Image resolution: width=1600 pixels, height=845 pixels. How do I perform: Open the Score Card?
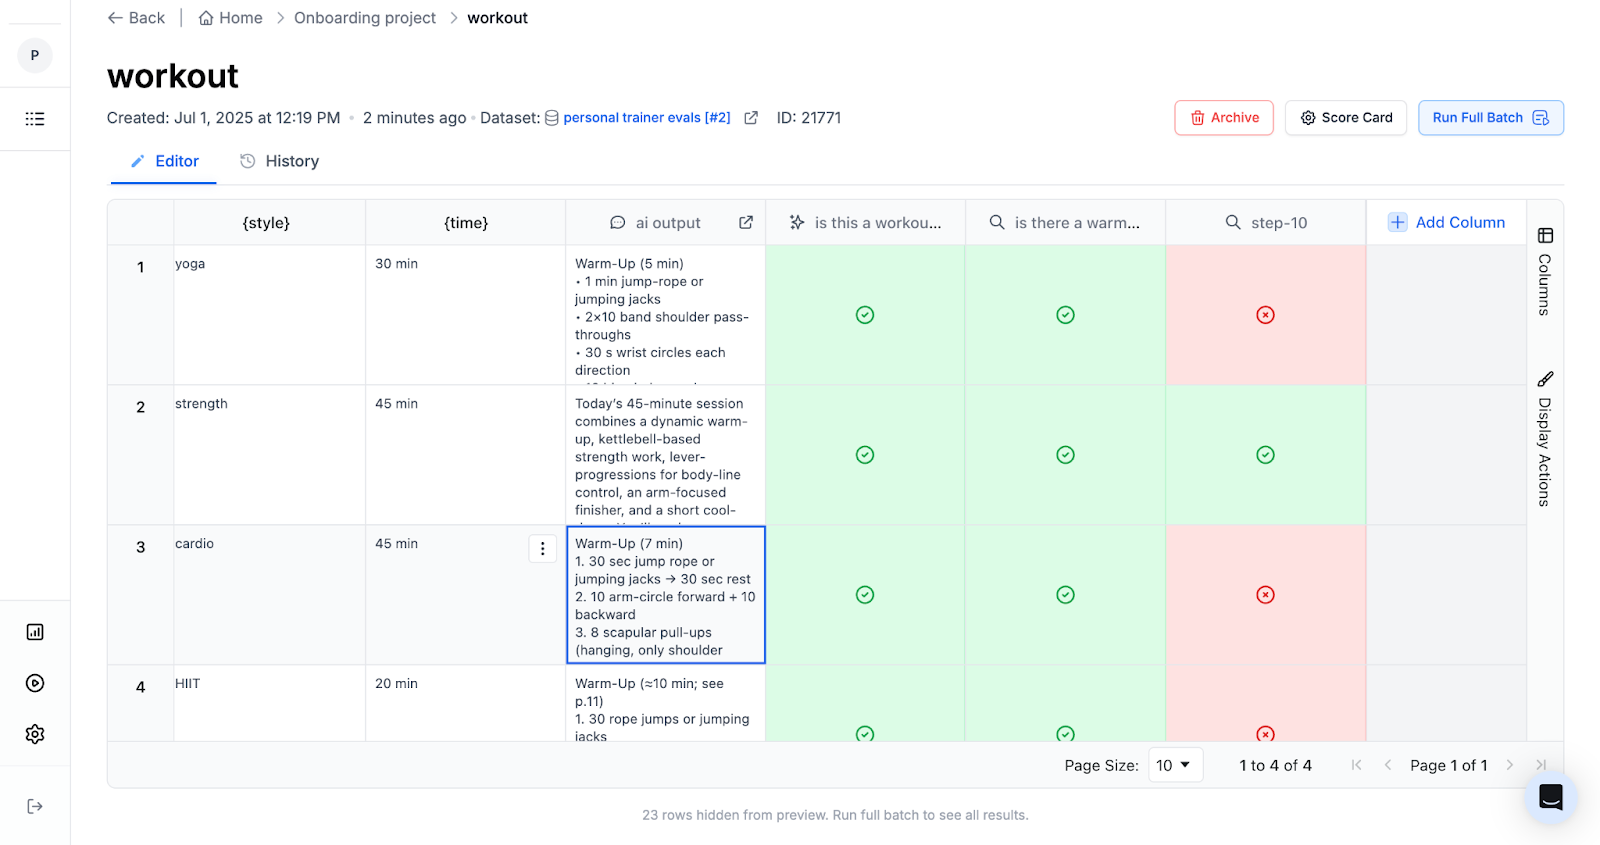pyautogui.click(x=1345, y=118)
